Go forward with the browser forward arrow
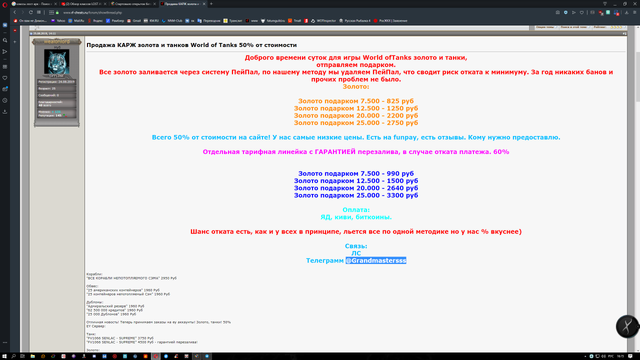 point(22,12)
